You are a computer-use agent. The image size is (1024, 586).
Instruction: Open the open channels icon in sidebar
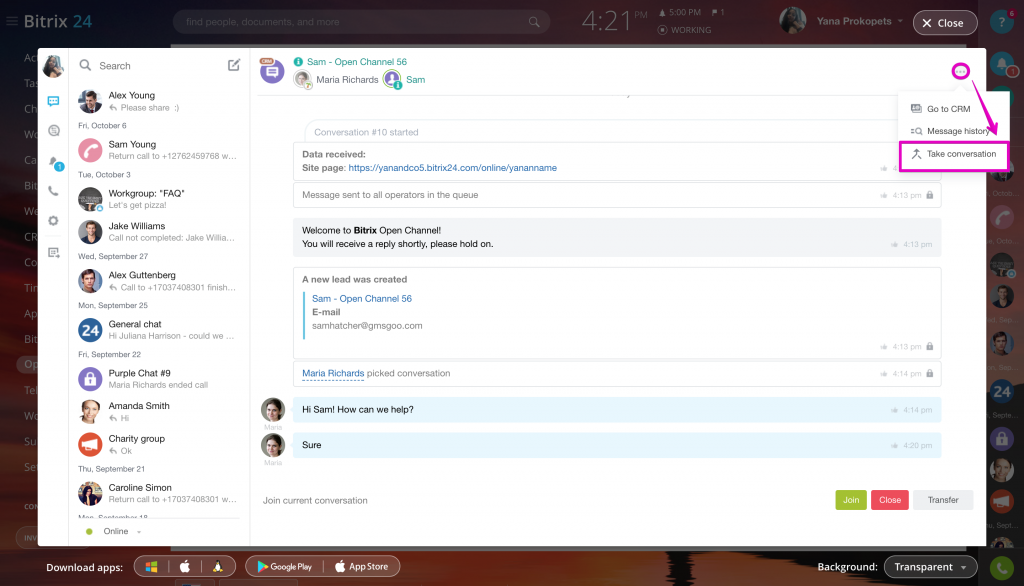click(x=54, y=131)
